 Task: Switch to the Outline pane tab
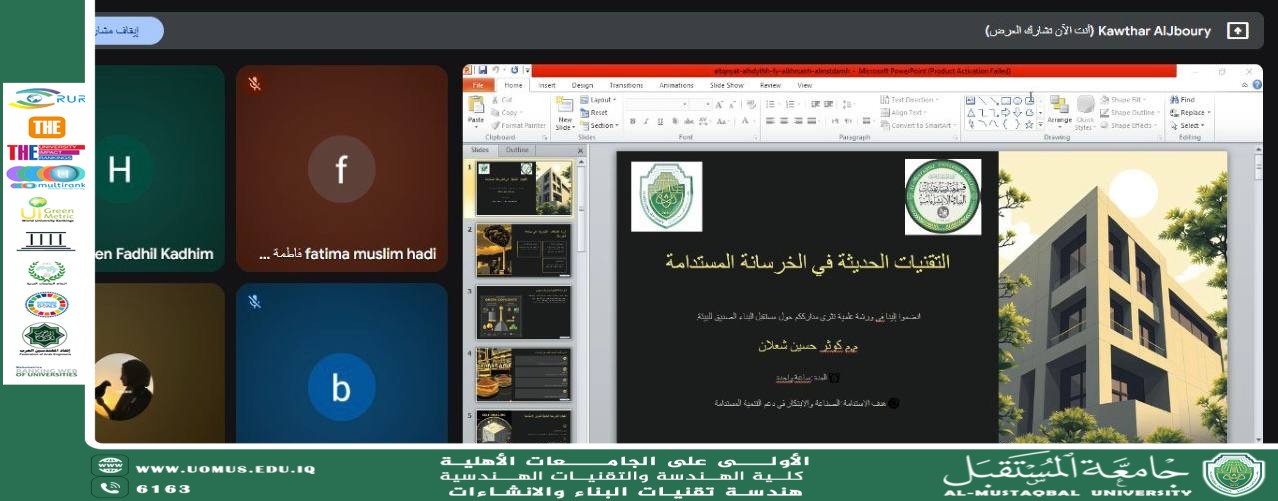point(517,150)
